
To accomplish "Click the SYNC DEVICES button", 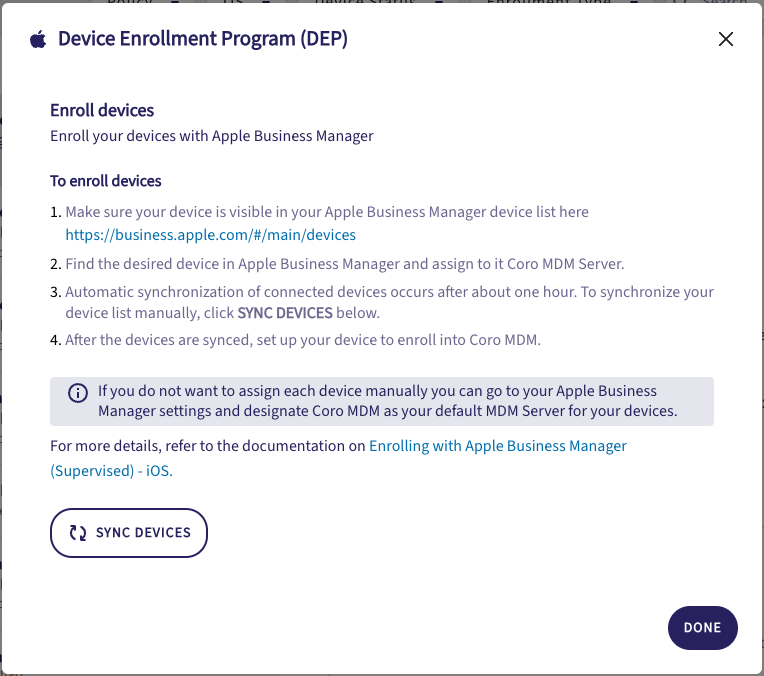I will tap(129, 533).
